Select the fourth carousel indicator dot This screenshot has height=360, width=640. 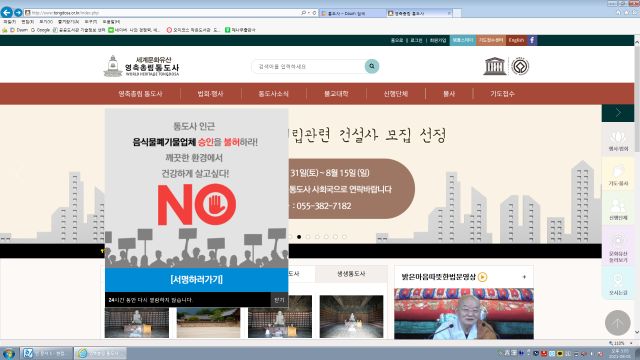click(317, 237)
